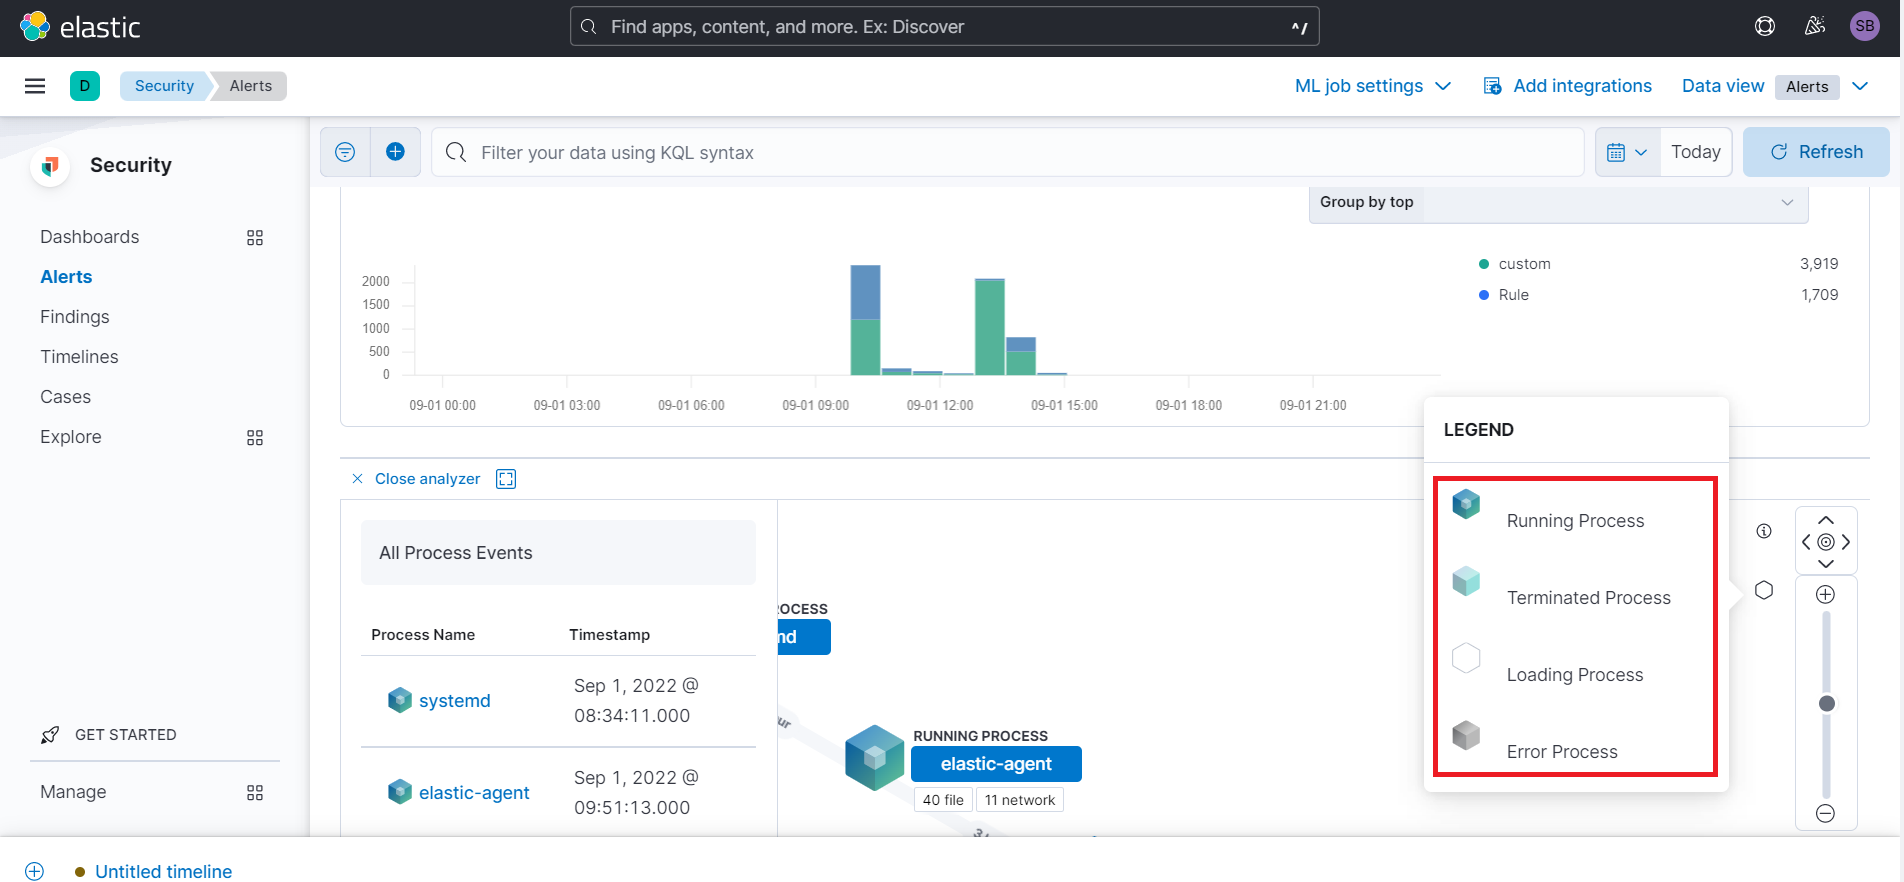The height and width of the screenshot is (882, 1904).
Task: Open the saved query filter menu icon
Action: (x=345, y=152)
